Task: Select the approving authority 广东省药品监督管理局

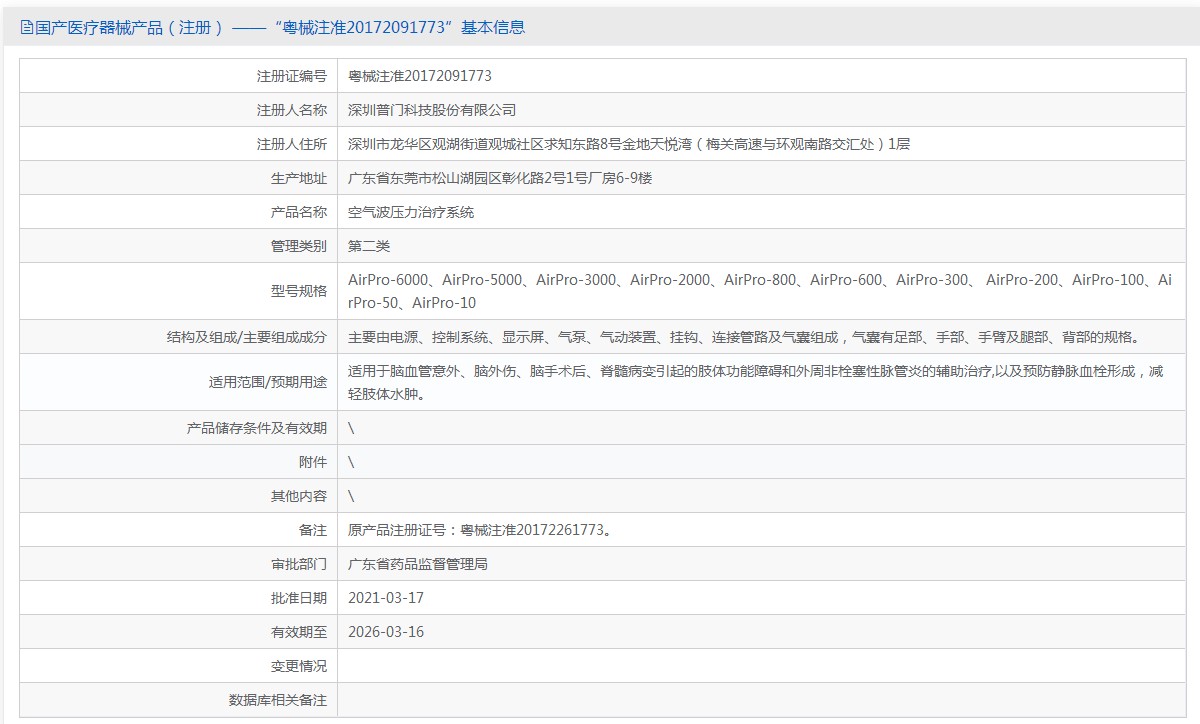Action: pos(418,564)
